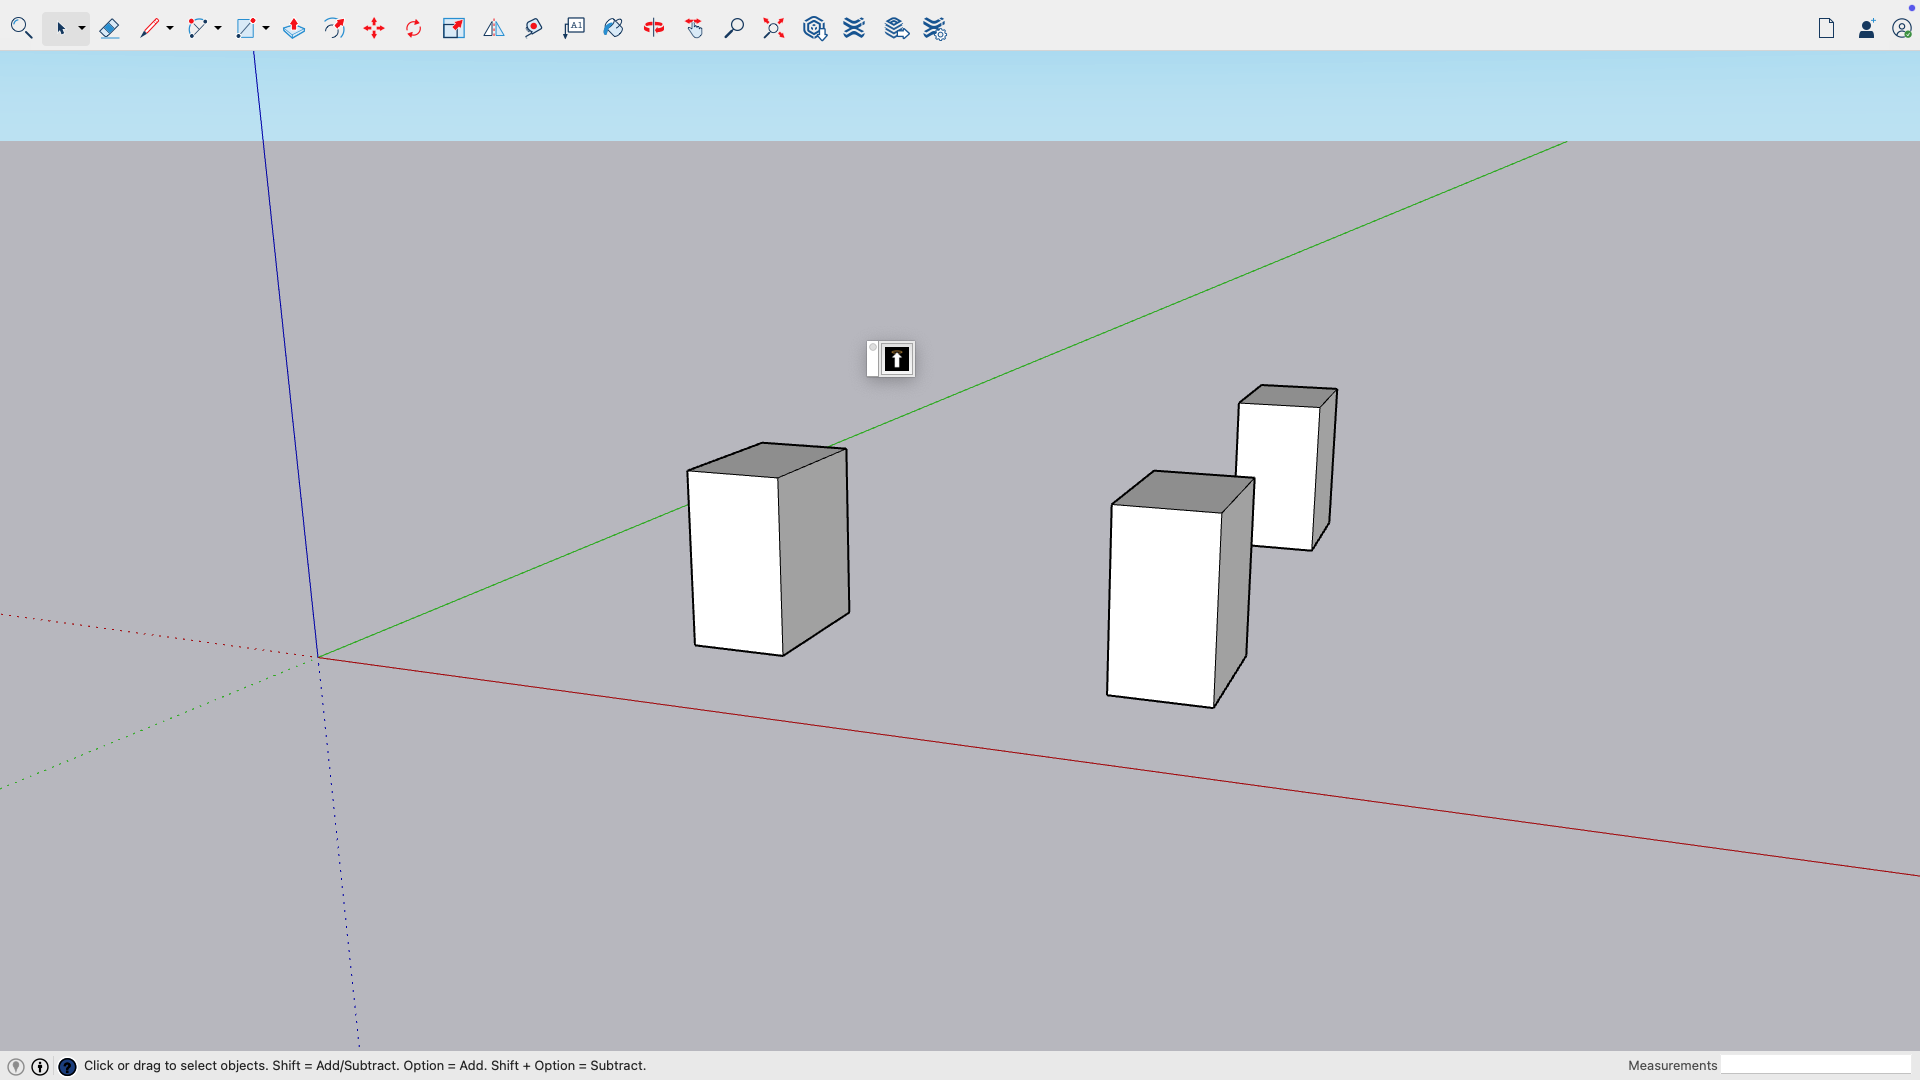Screen dimensions: 1920x1080
Task: Select the Eraser tool
Action: [x=110, y=28]
